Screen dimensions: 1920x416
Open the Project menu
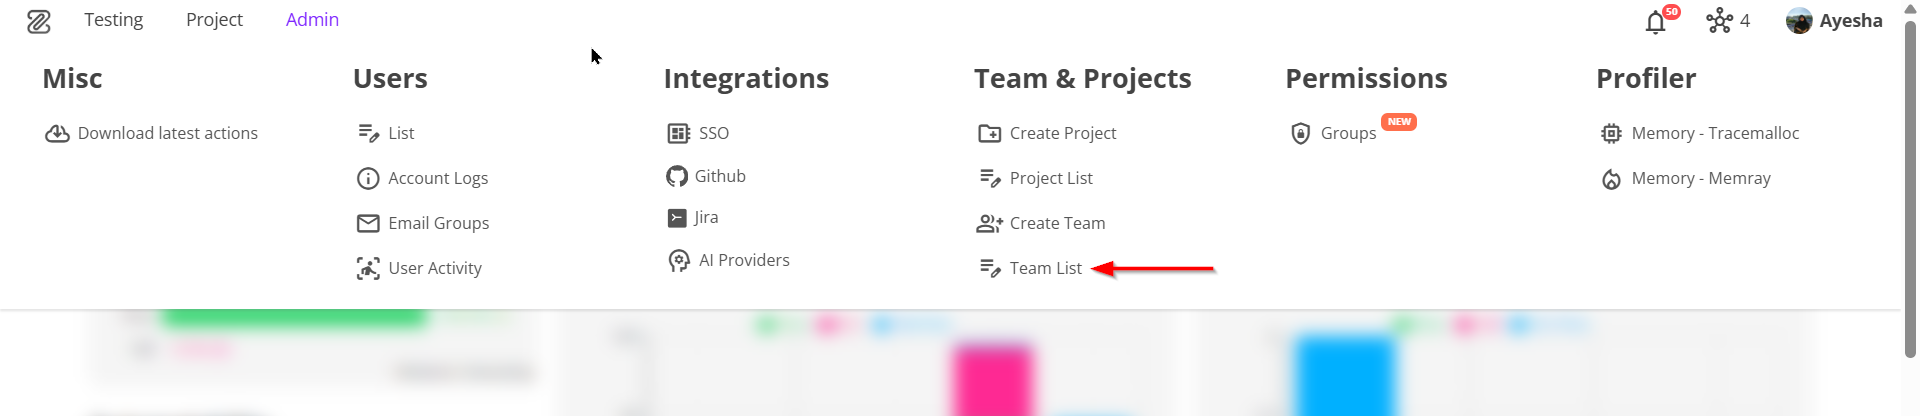pyautogui.click(x=214, y=20)
